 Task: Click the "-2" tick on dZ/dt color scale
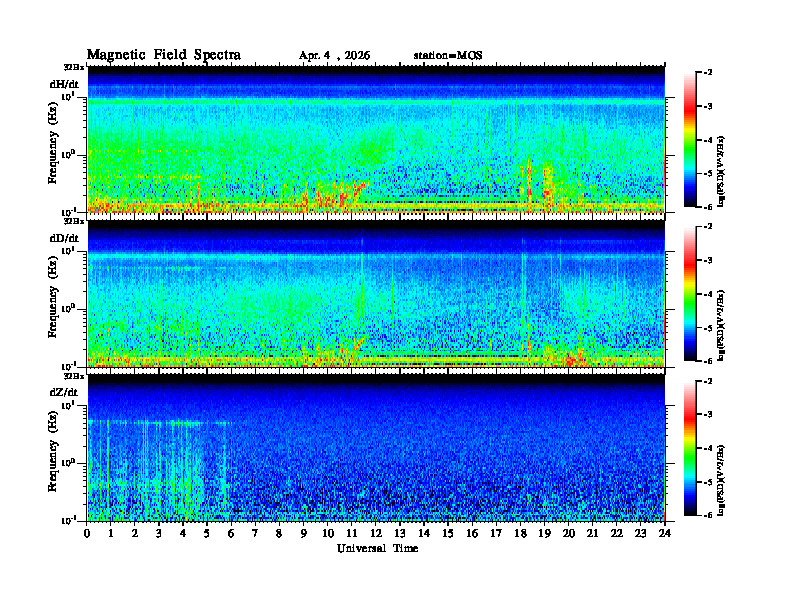pos(708,381)
